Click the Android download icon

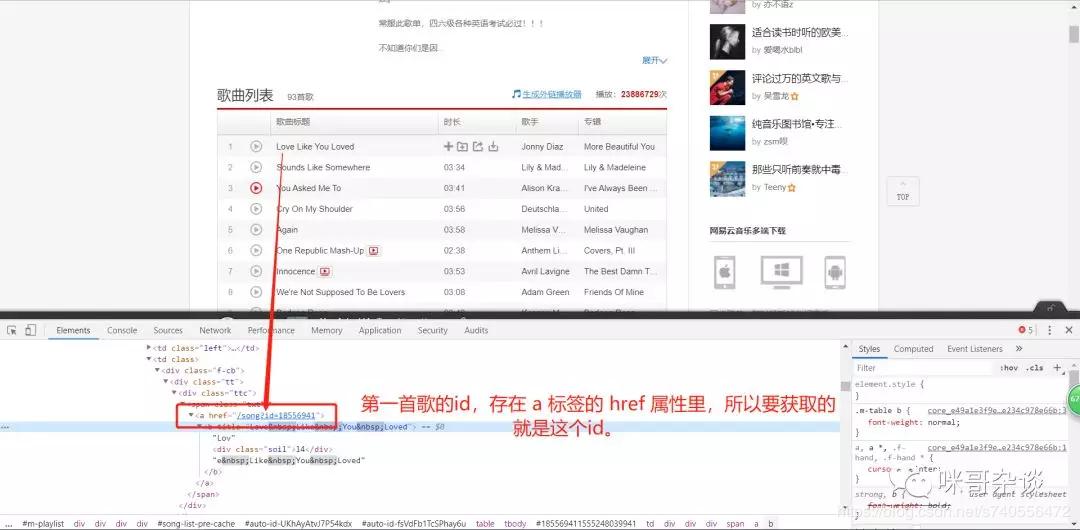[835, 272]
